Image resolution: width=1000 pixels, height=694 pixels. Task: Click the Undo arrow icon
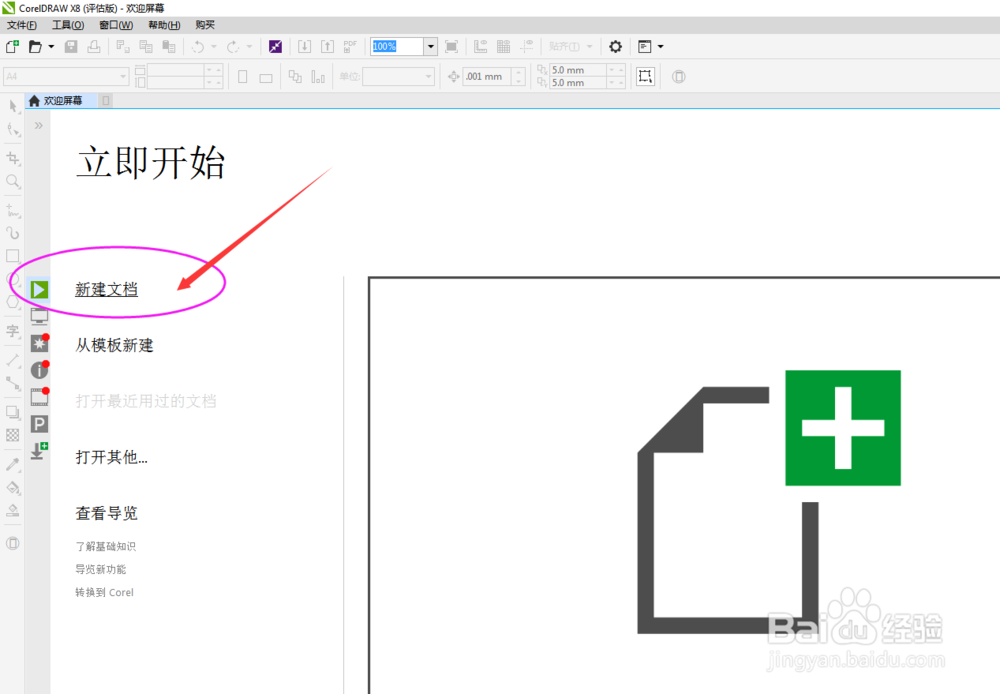(x=198, y=47)
